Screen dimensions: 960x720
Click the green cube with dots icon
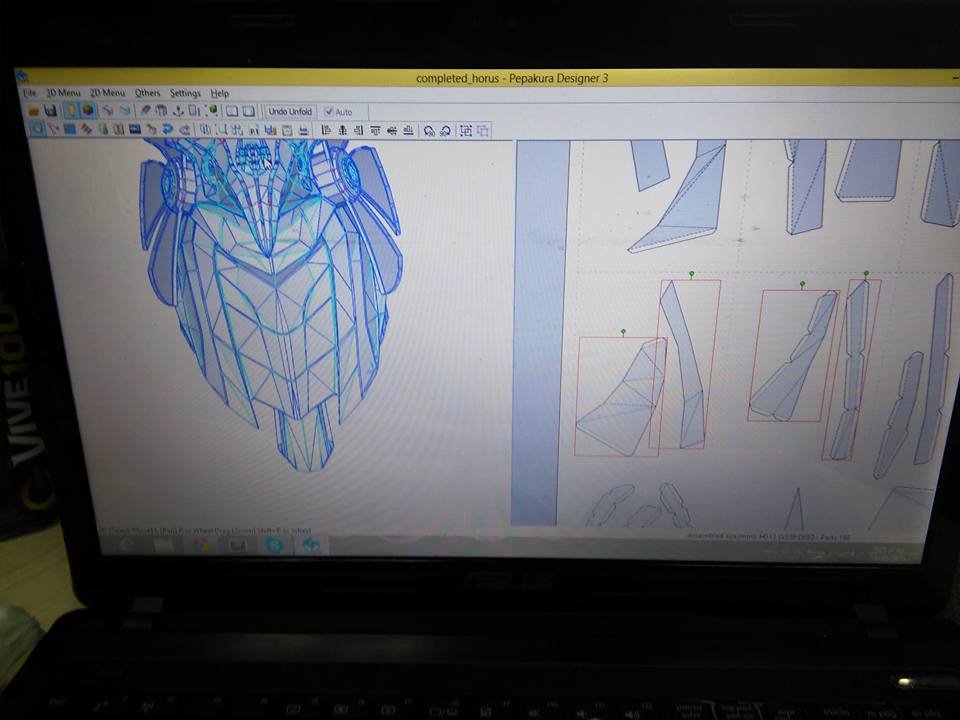click(x=212, y=111)
